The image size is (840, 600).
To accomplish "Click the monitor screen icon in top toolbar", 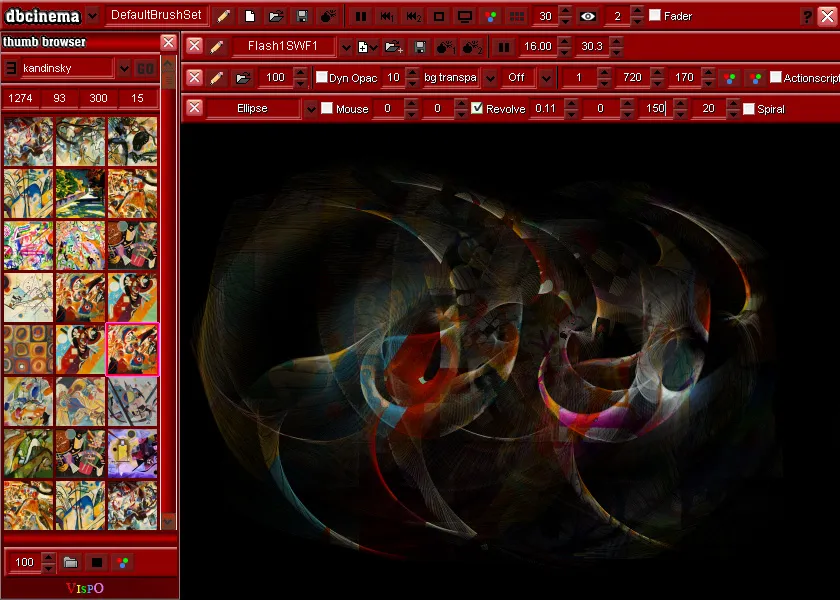I will (464, 16).
